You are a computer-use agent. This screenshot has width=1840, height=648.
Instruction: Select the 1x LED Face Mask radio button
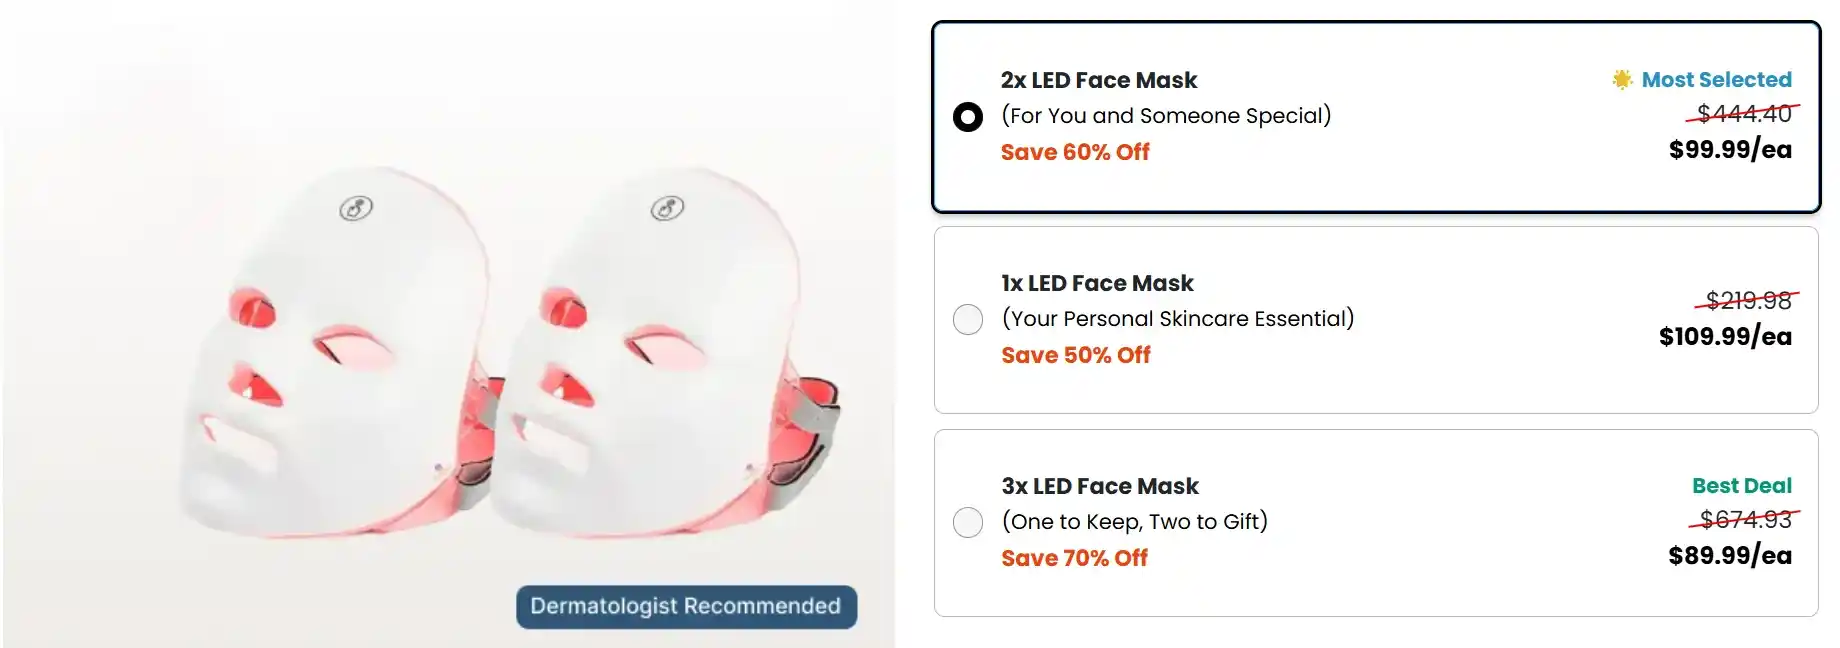967,319
